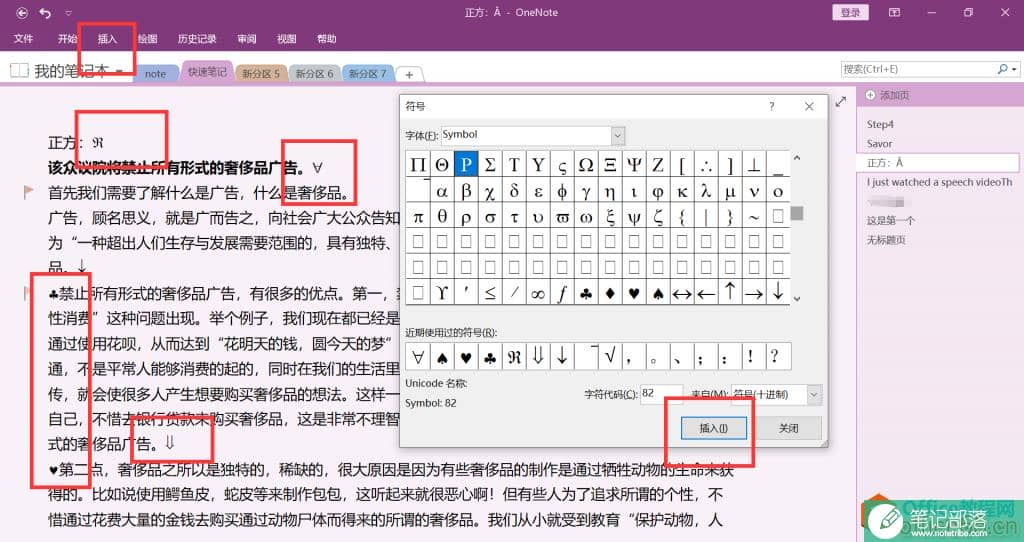Open the 文件 menu
This screenshot has height=542, width=1024.
[x=24, y=39]
